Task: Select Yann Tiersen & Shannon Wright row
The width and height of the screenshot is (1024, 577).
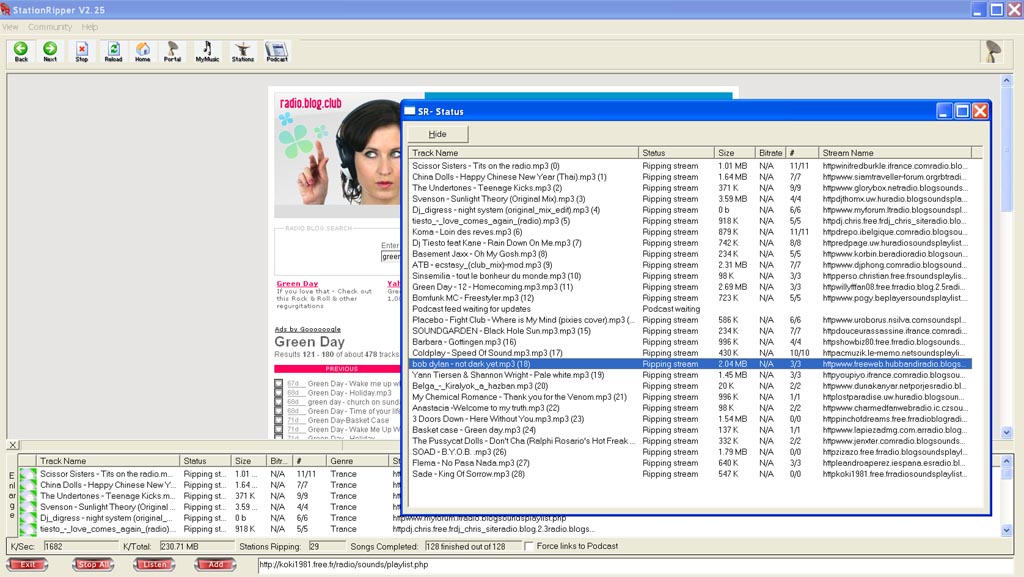Action: 690,375
